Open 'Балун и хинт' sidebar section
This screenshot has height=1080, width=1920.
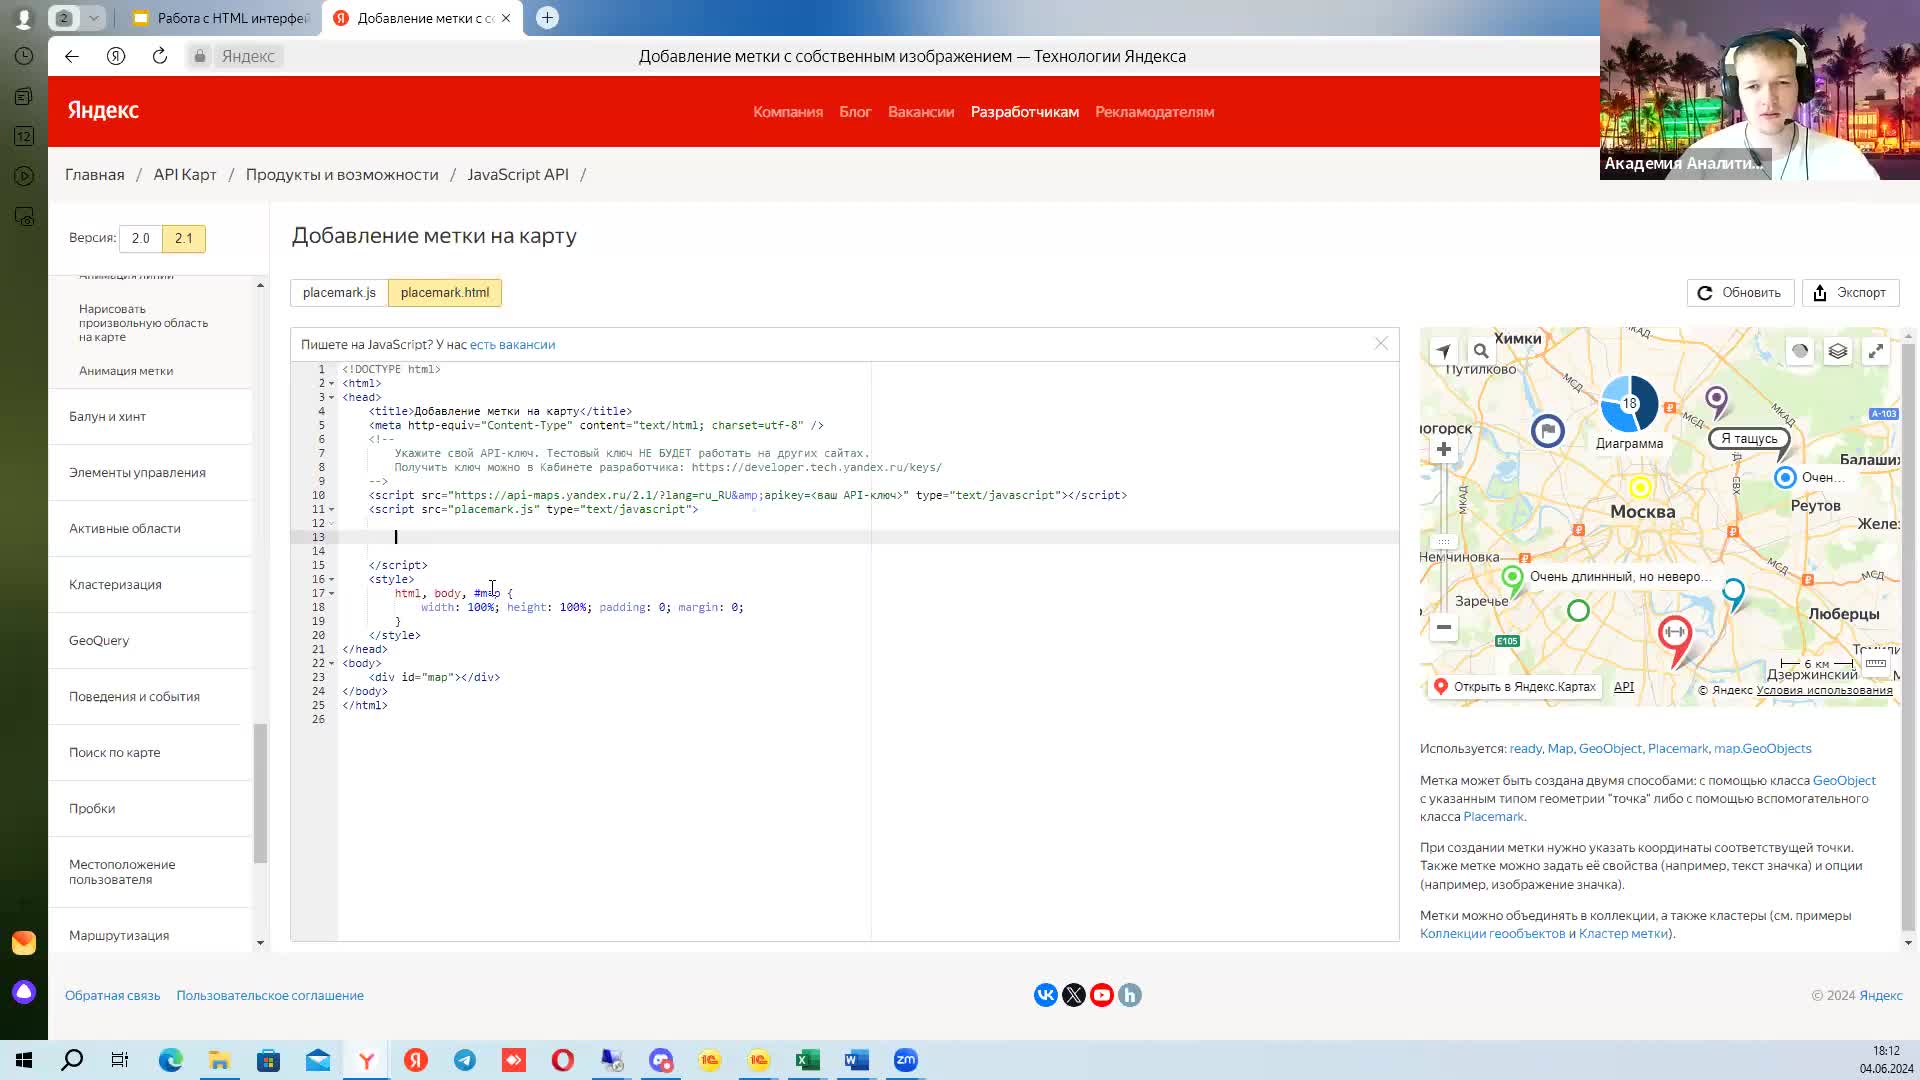click(x=107, y=417)
